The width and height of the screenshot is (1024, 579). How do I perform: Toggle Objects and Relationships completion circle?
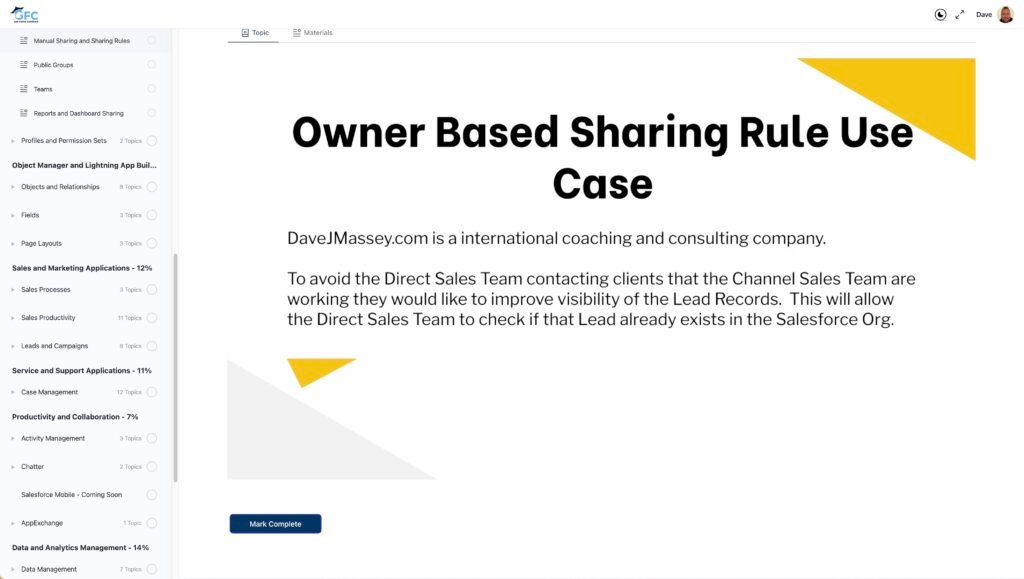pyautogui.click(x=152, y=187)
